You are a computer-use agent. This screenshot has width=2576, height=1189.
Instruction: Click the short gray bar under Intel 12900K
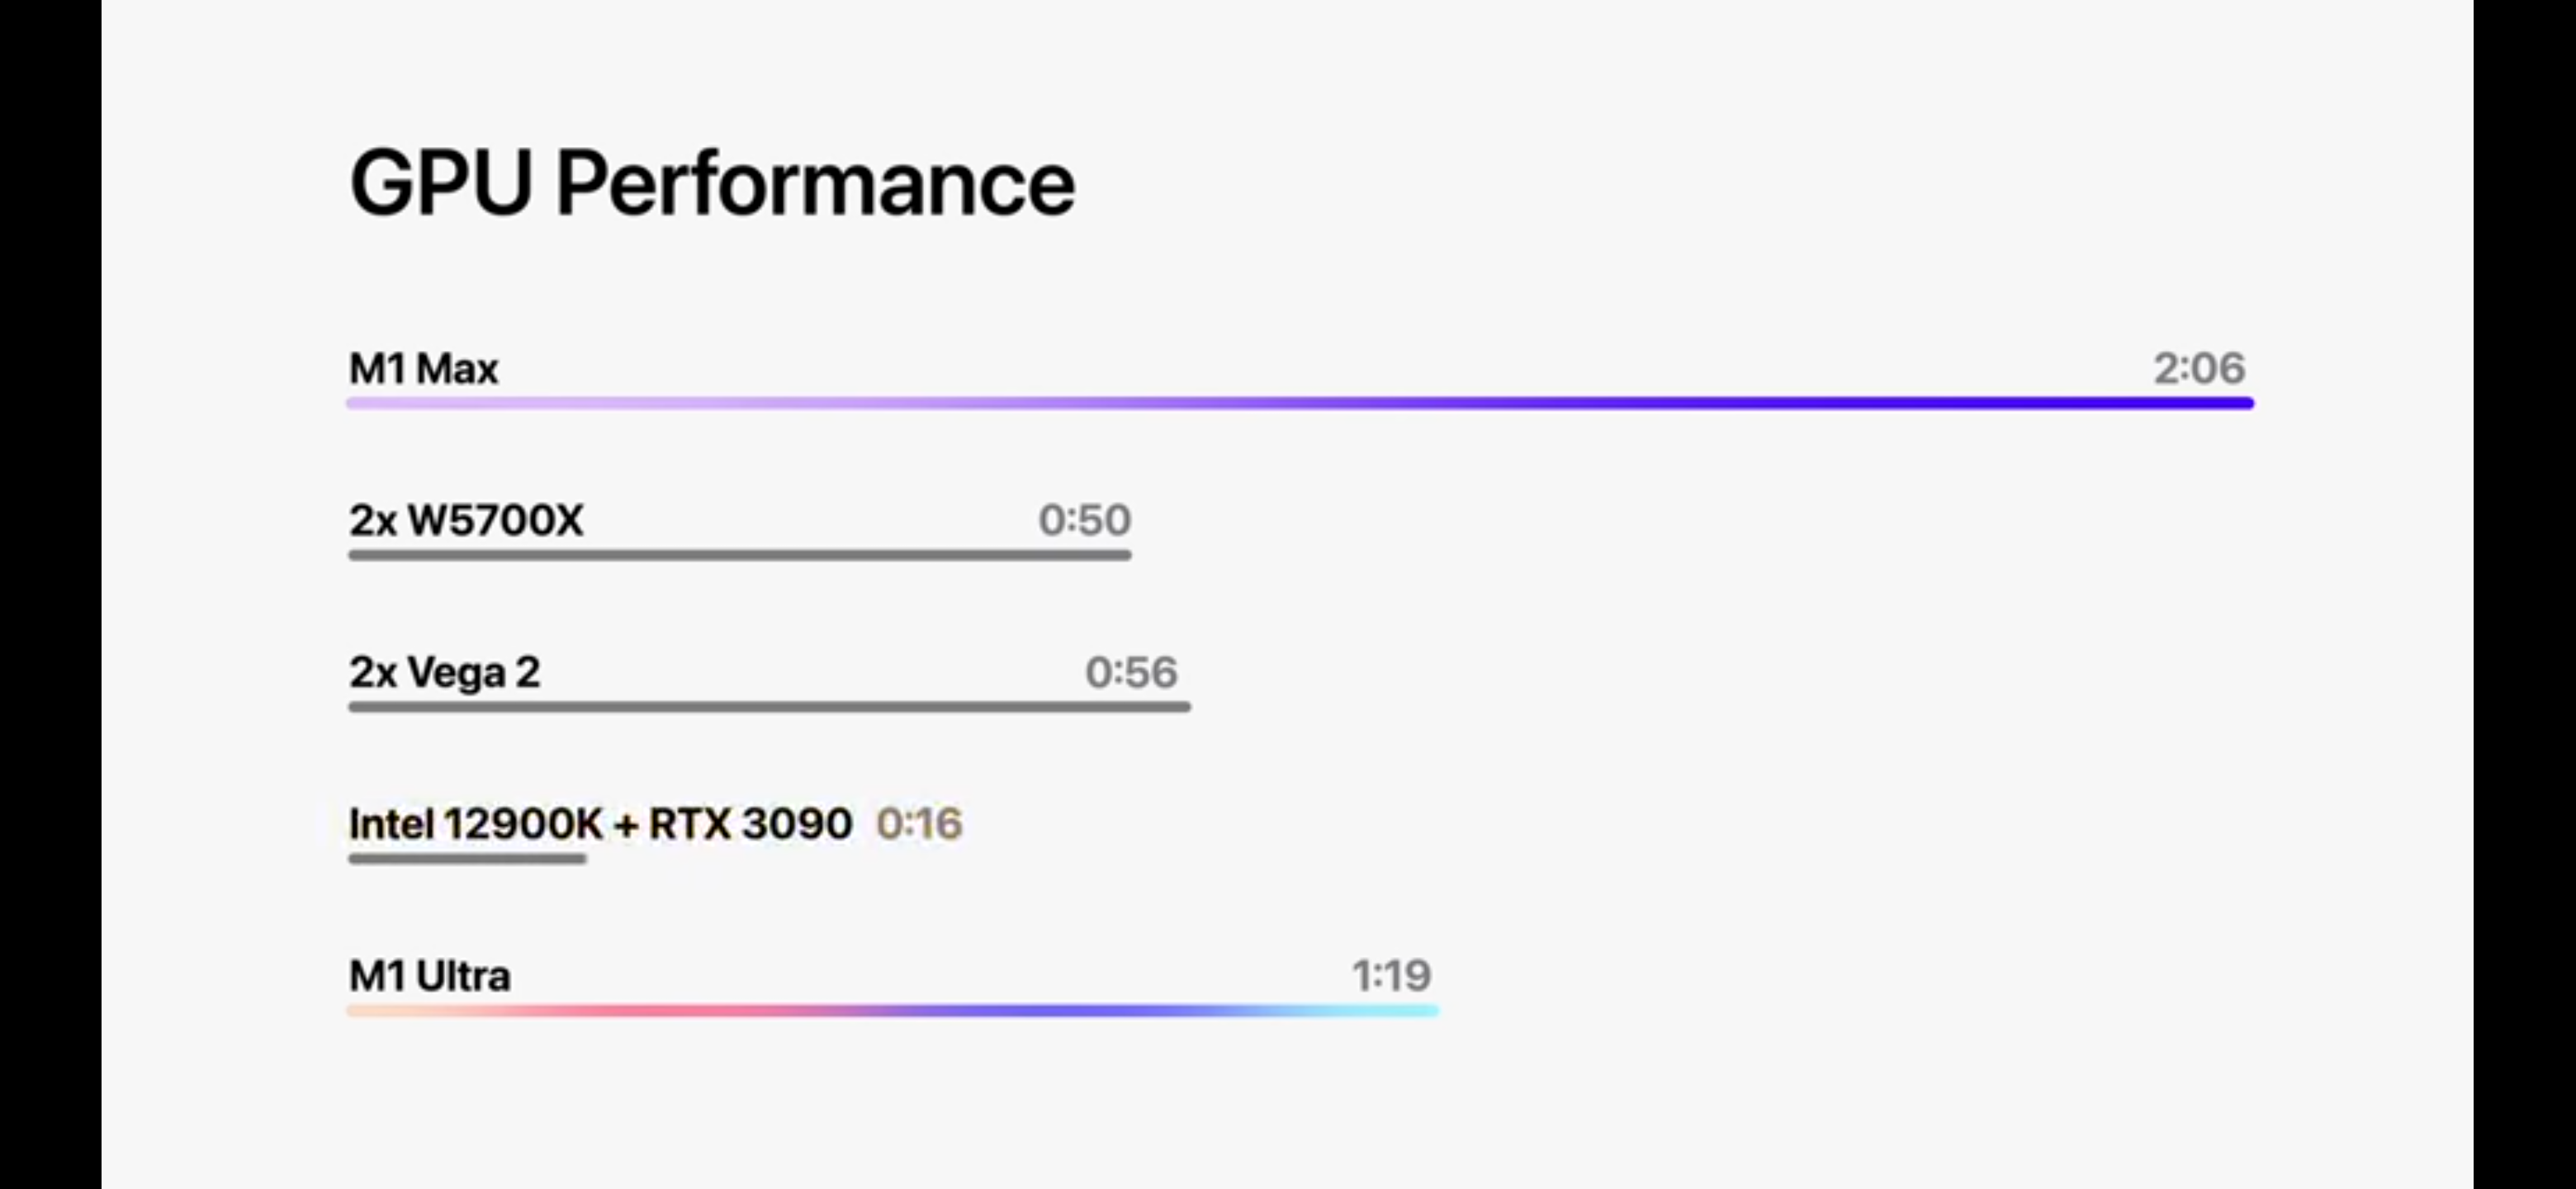coord(467,859)
